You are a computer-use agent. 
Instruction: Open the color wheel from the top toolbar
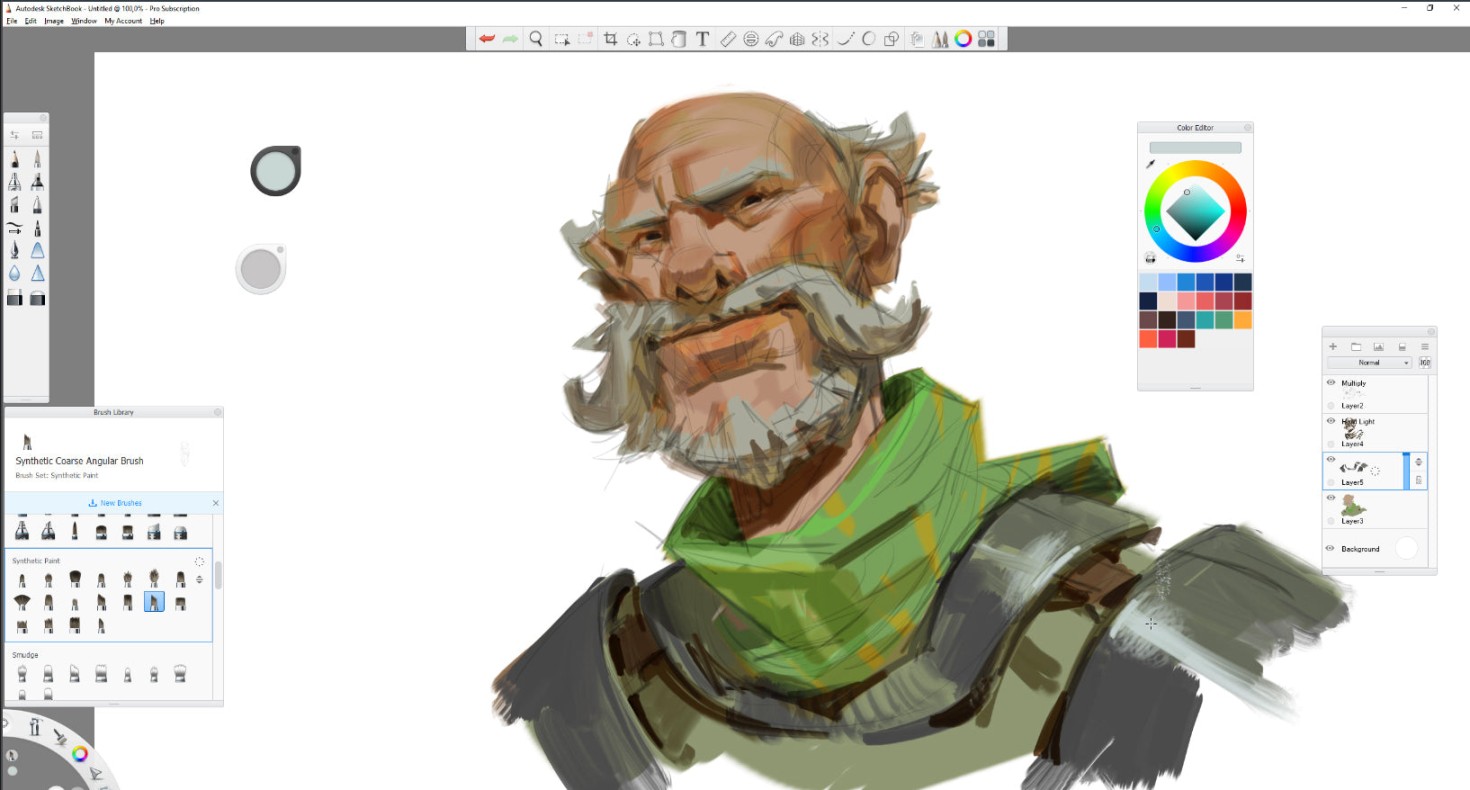(x=963, y=38)
